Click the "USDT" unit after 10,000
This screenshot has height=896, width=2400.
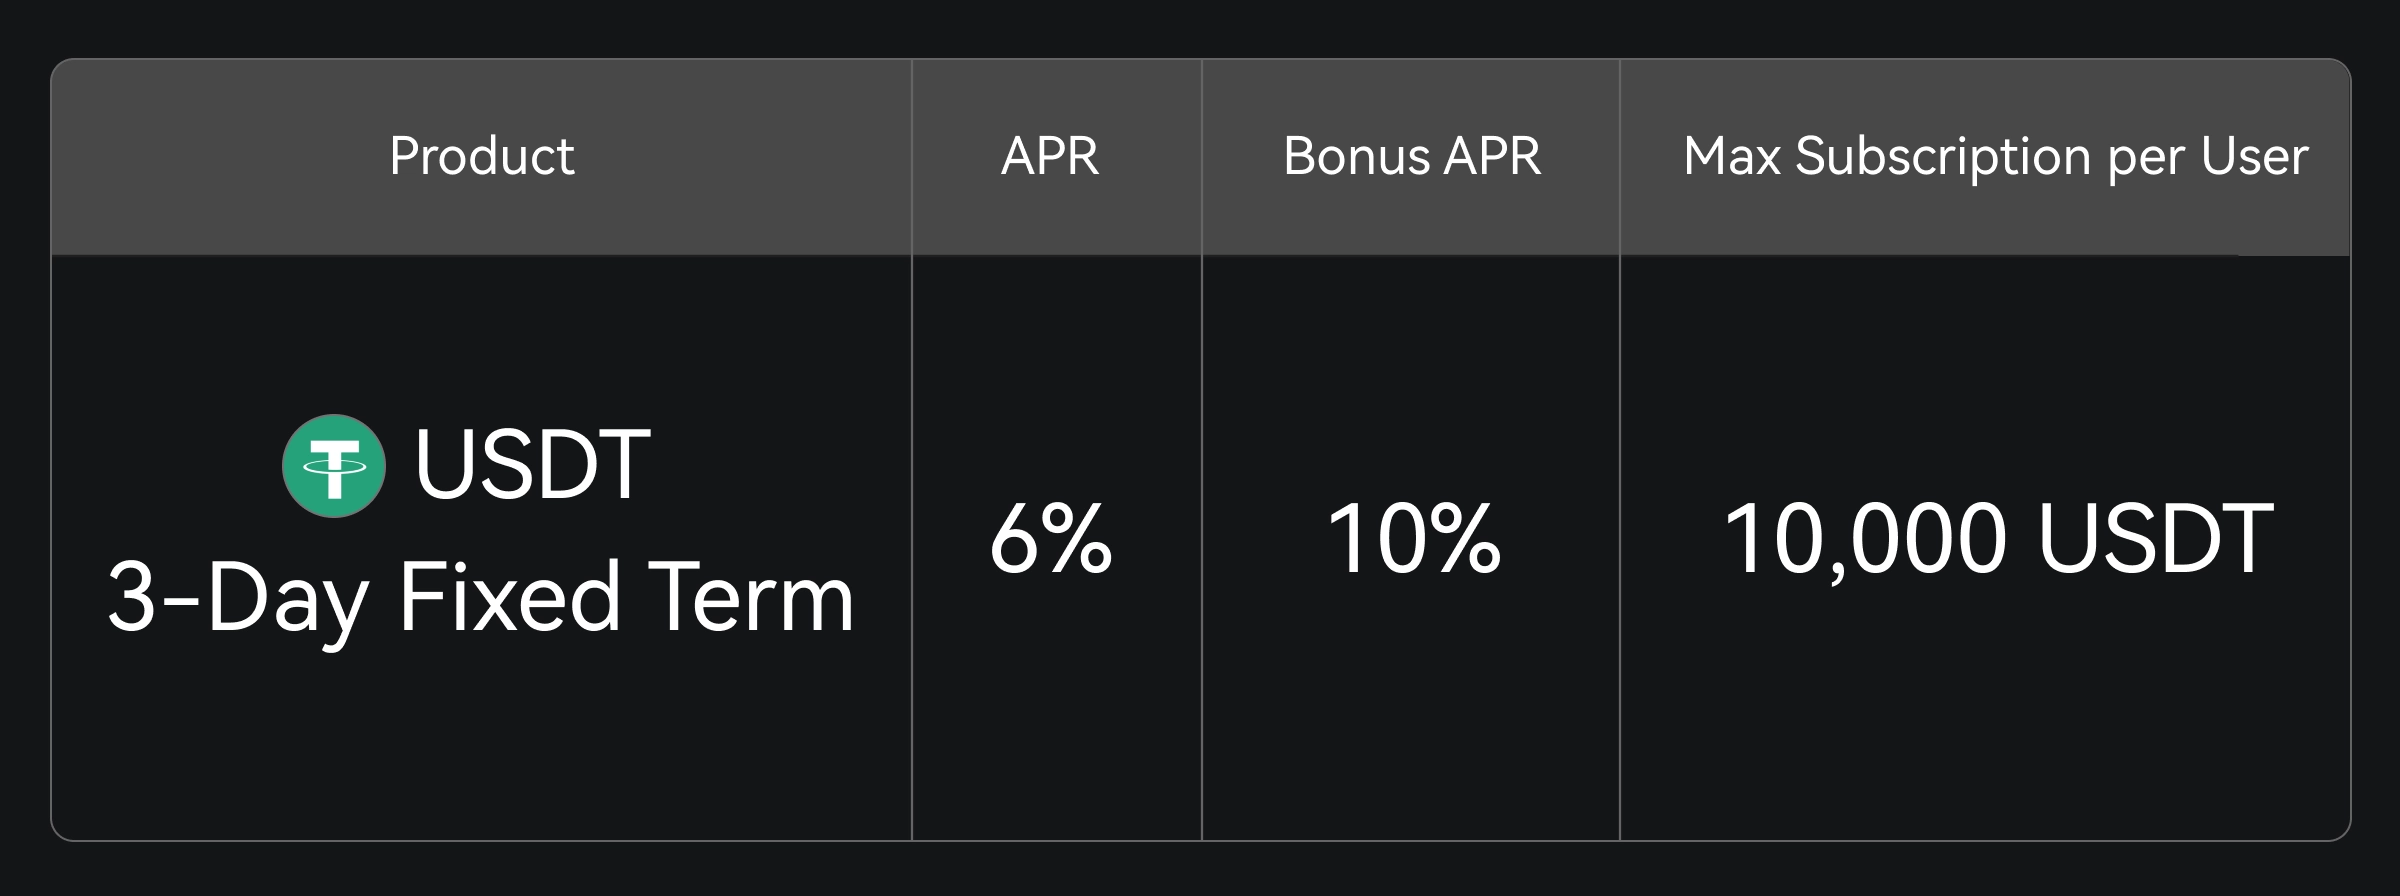point(2155,540)
